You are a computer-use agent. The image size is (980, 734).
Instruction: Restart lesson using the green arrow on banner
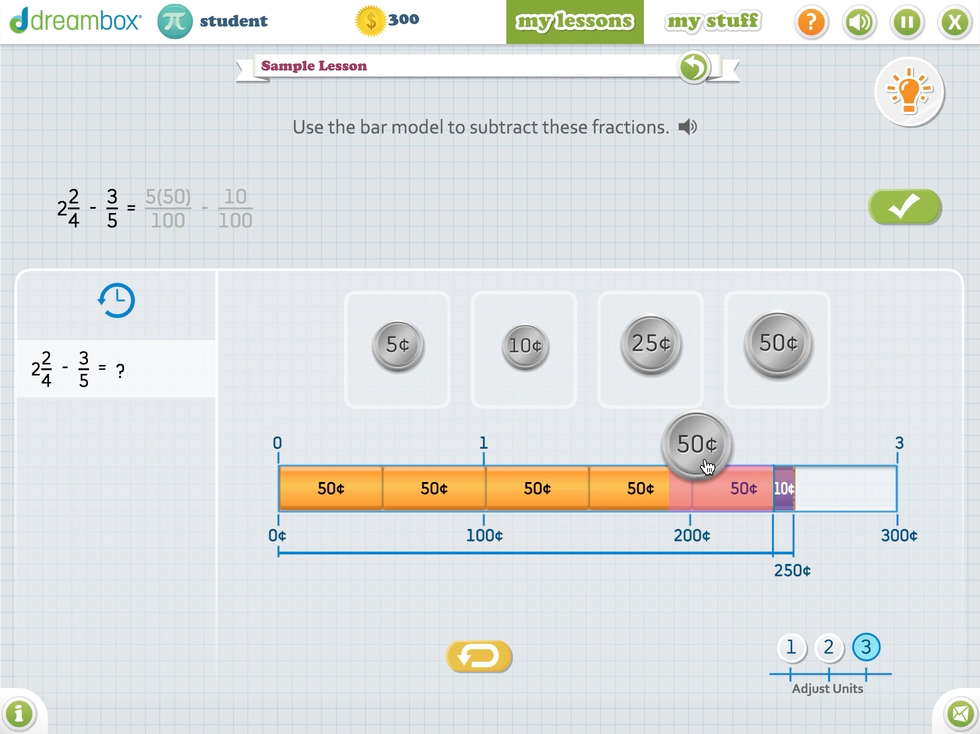(694, 67)
